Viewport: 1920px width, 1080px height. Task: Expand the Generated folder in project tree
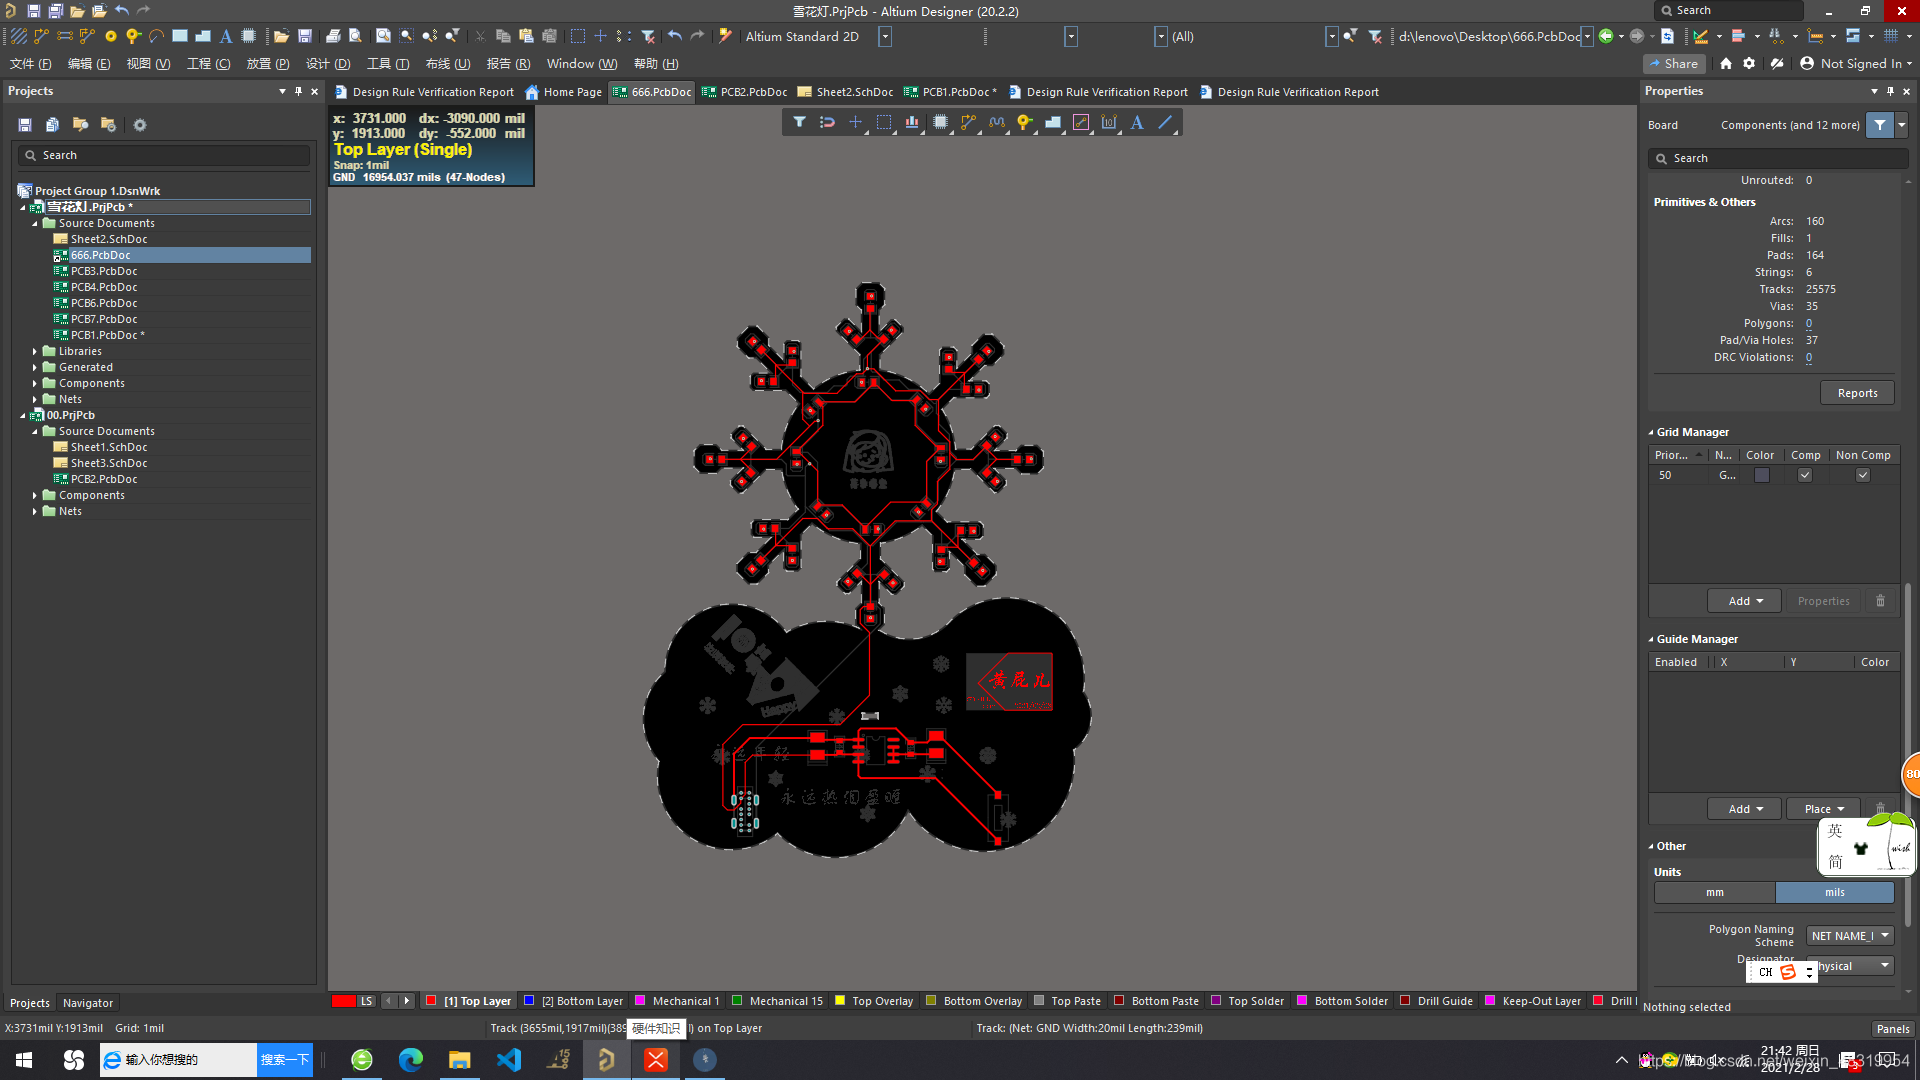click(x=35, y=368)
